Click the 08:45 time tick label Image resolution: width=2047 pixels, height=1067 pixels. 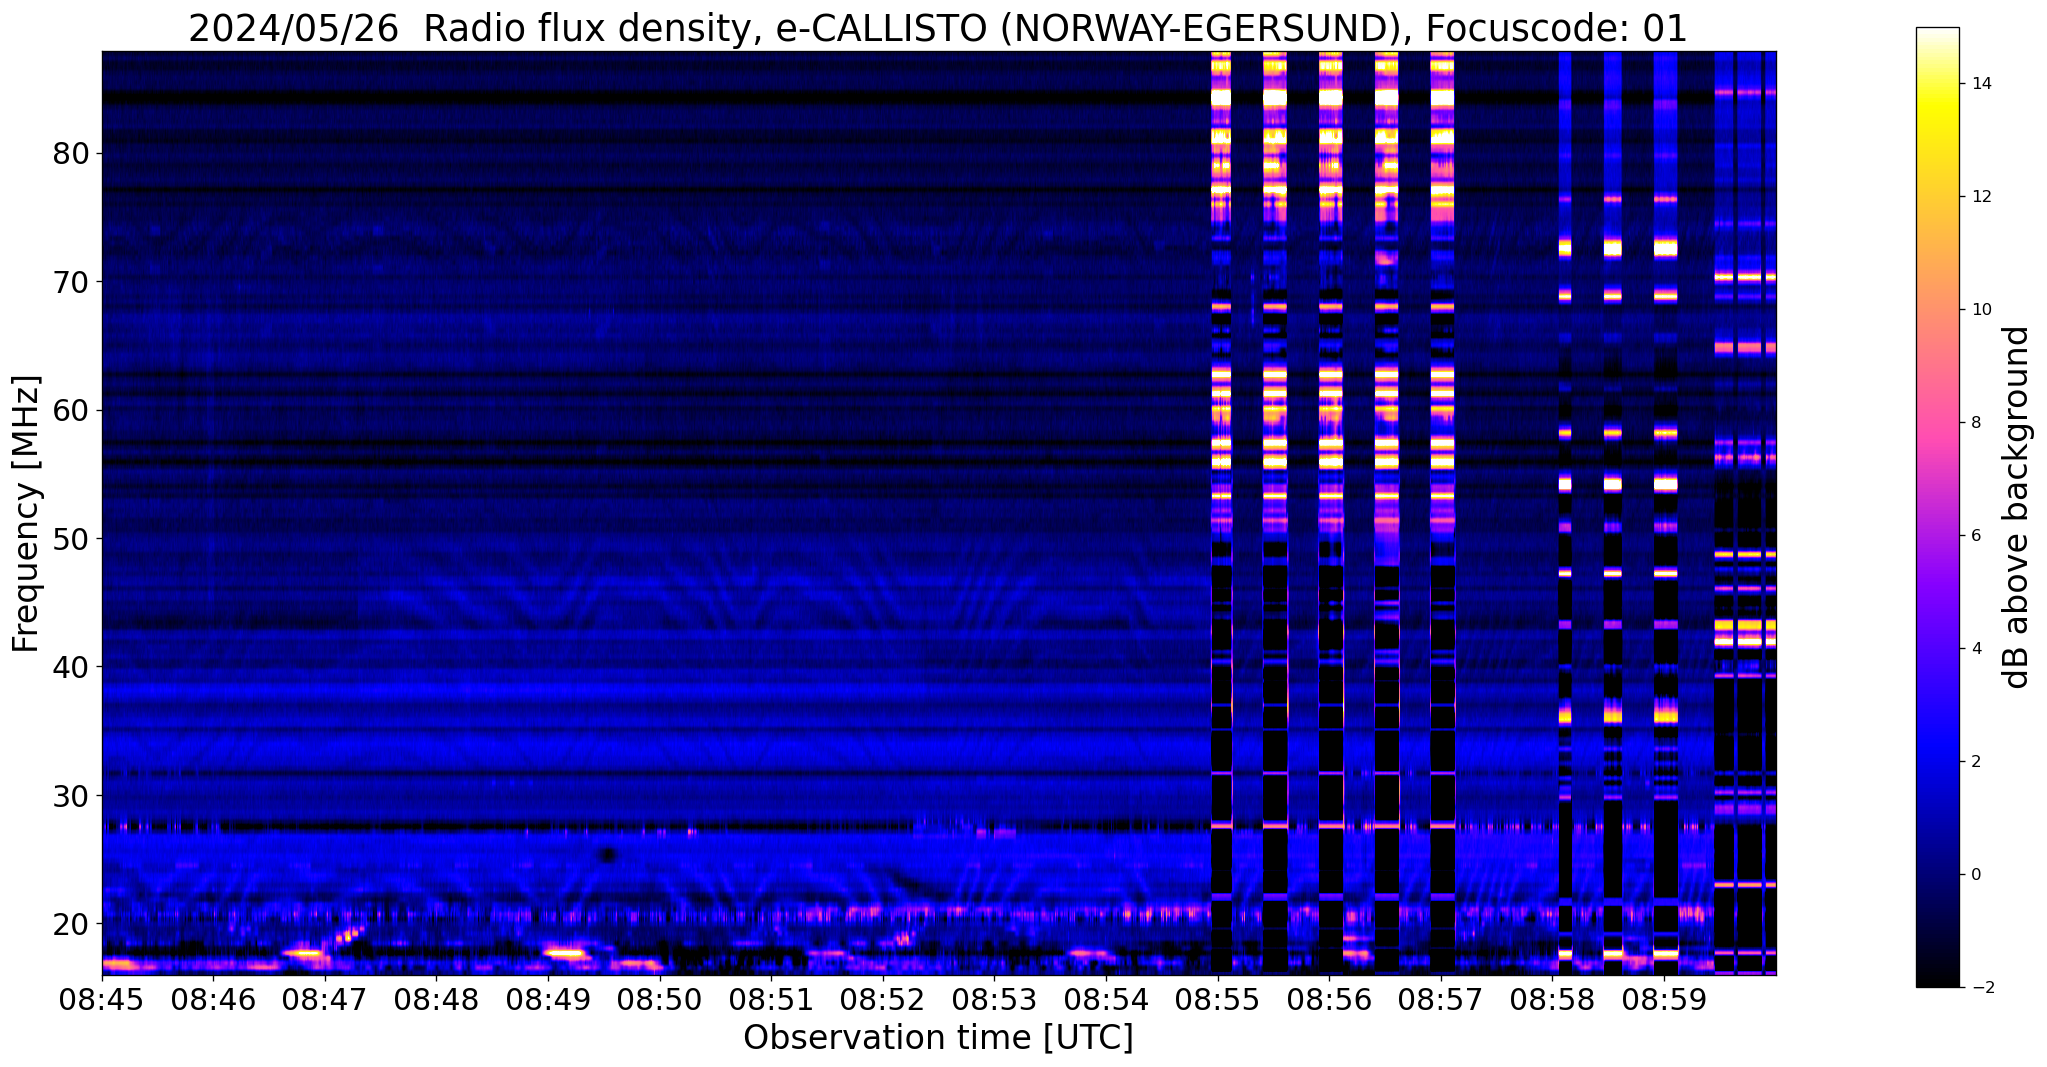tap(102, 998)
